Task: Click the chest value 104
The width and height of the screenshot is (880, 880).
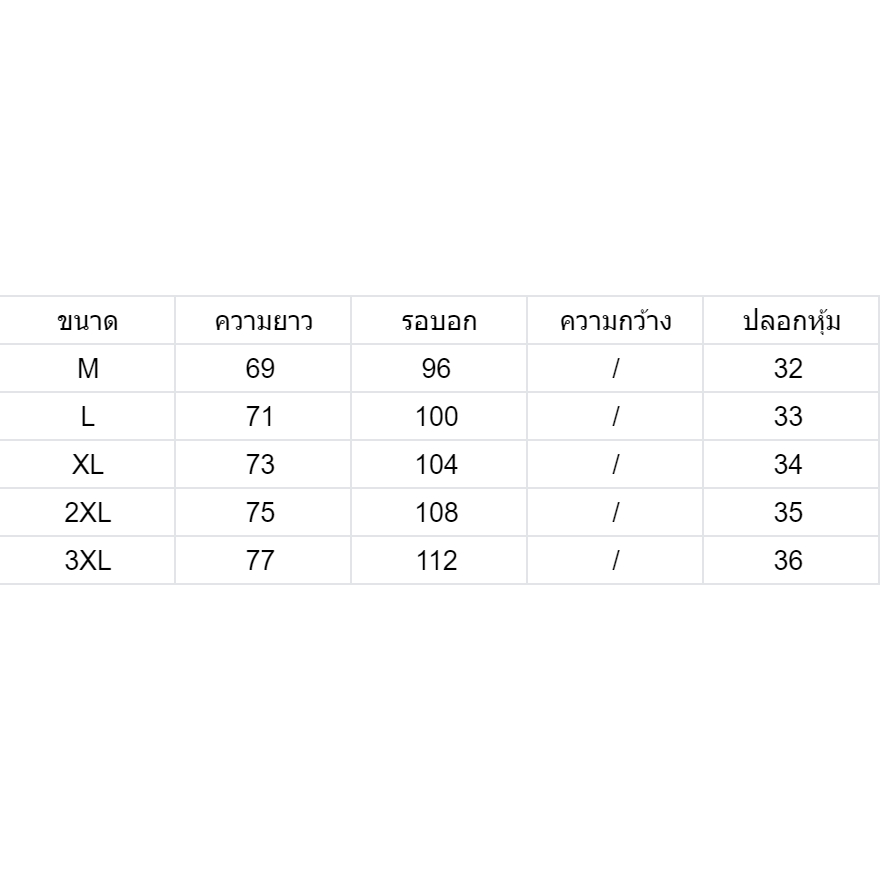Action: (439, 464)
